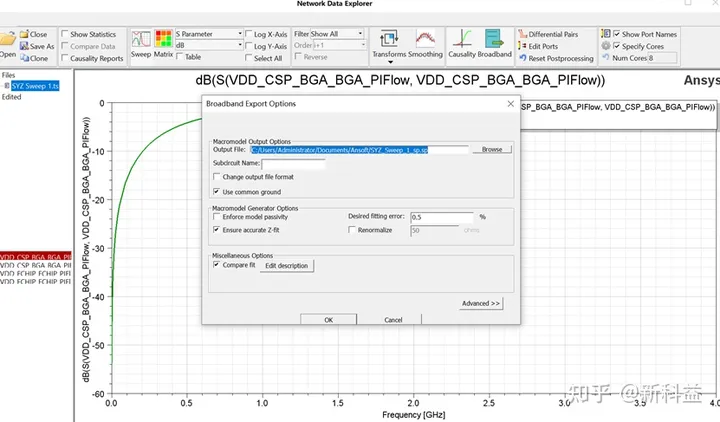Check the Select All box
This screenshot has height=422, width=720.
(x=248, y=58)
